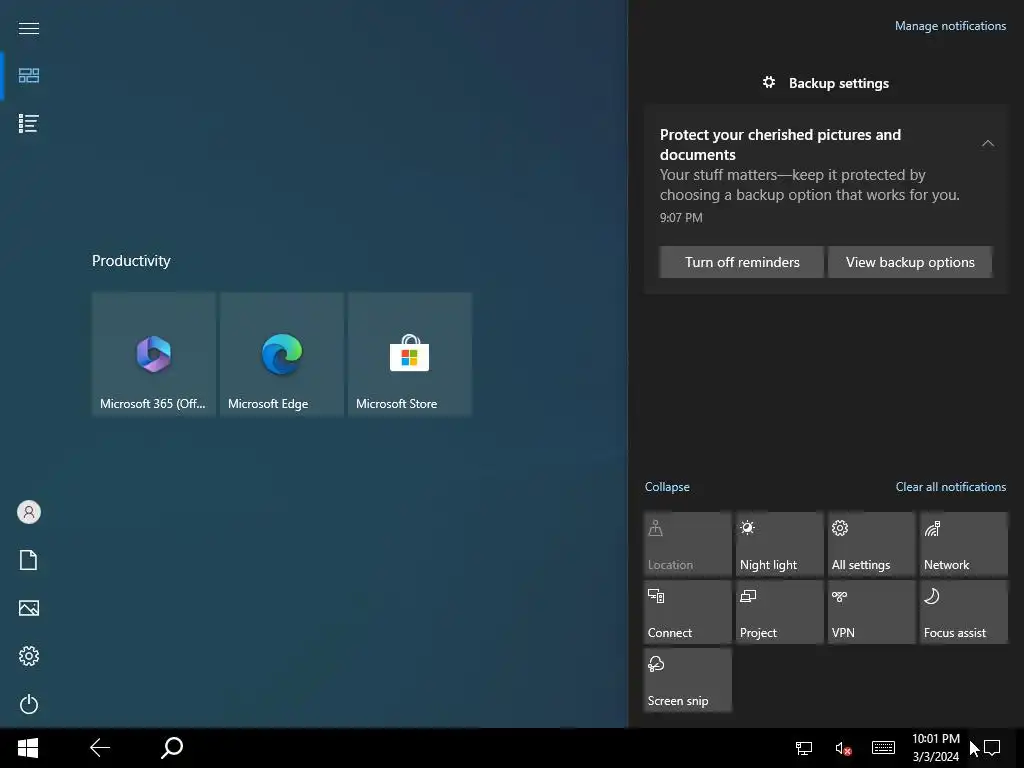This screenshot has width=1024, height=768.
Task: Open the Documents folder icon
Action: [x=29, y=560]
